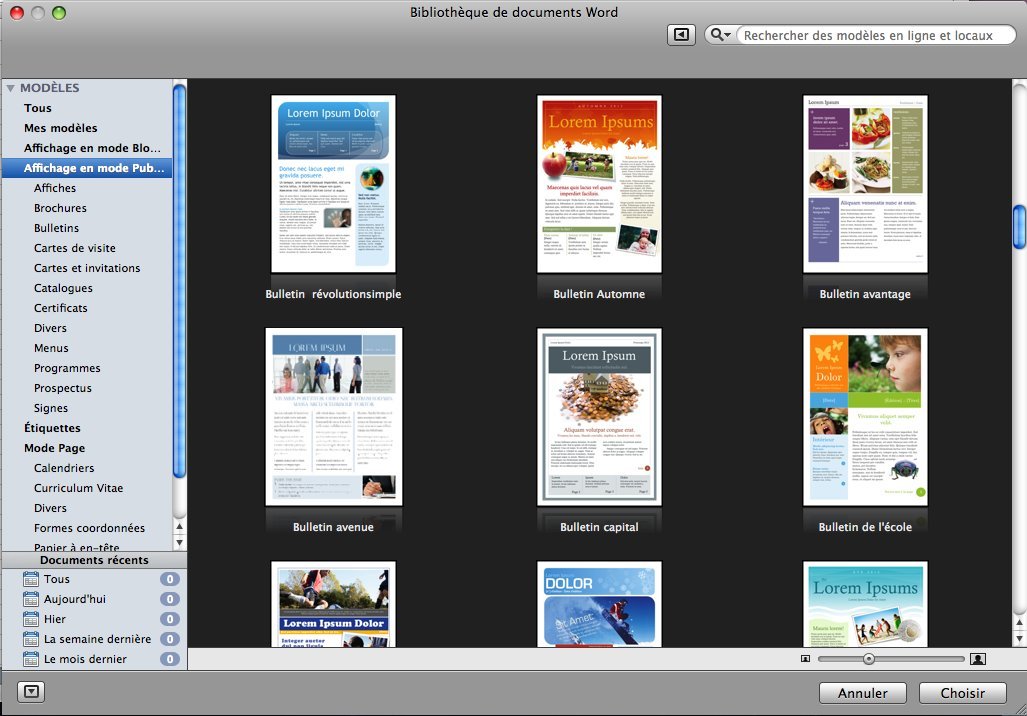Select the Bulletin capital template

(x=599, y=417)
